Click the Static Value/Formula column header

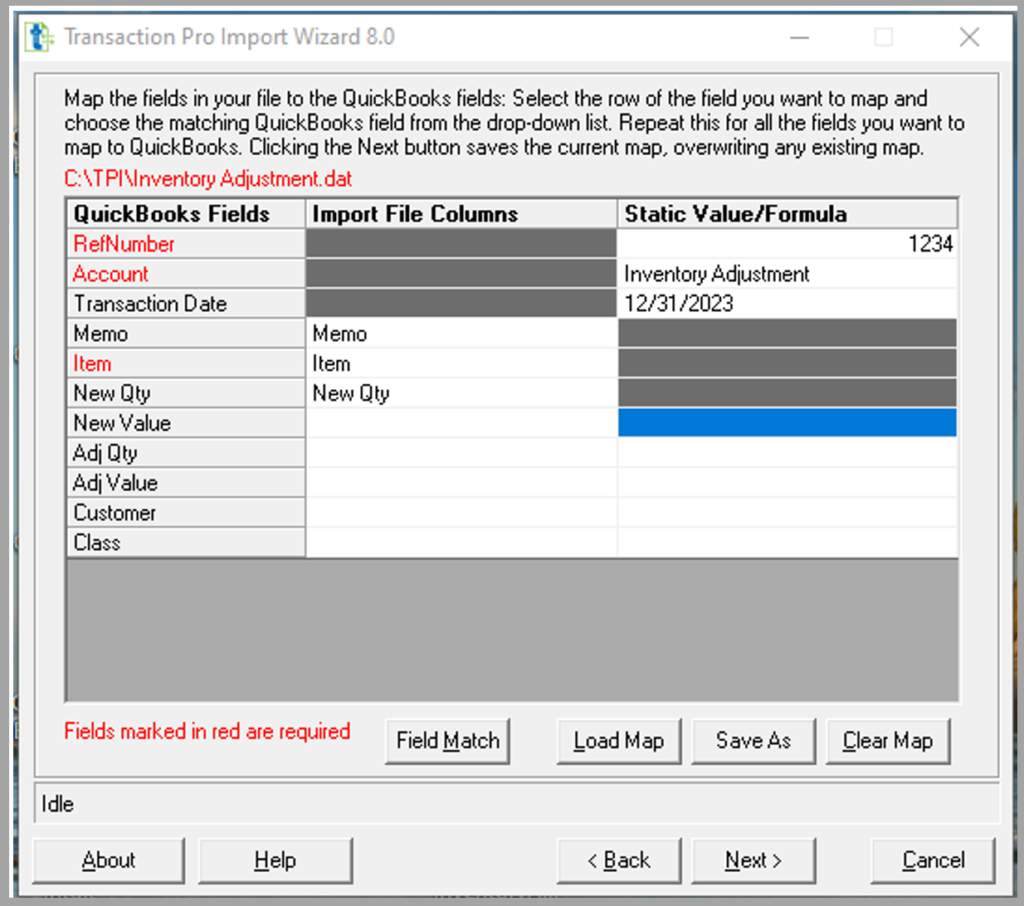pos(787,214)
